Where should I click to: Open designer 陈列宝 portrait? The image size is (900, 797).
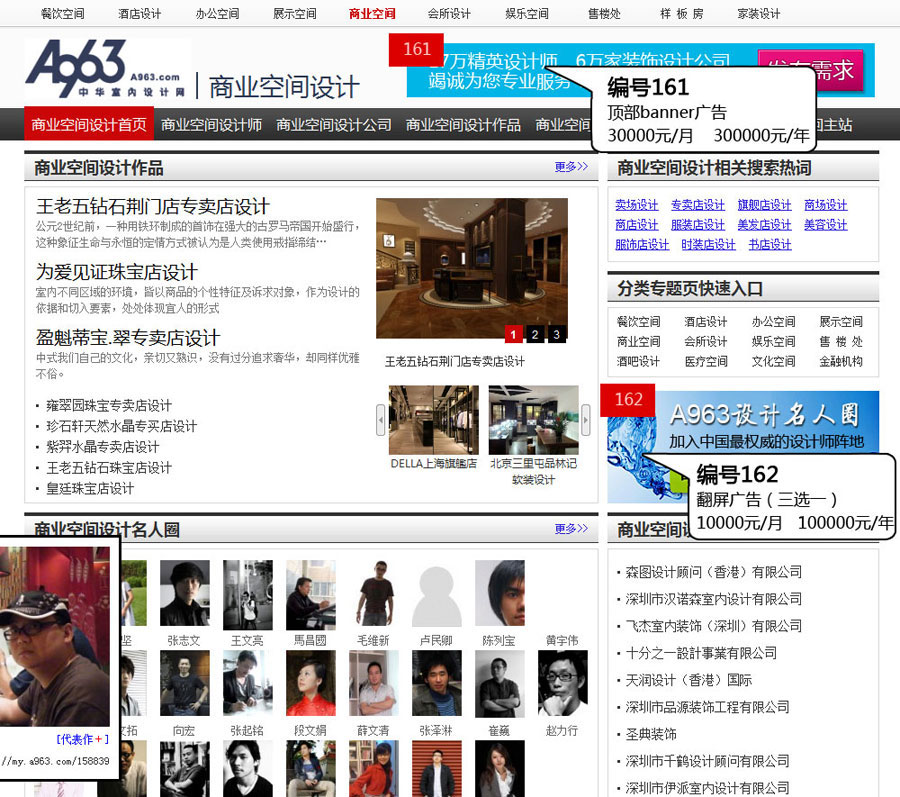[x=500, y=593]
